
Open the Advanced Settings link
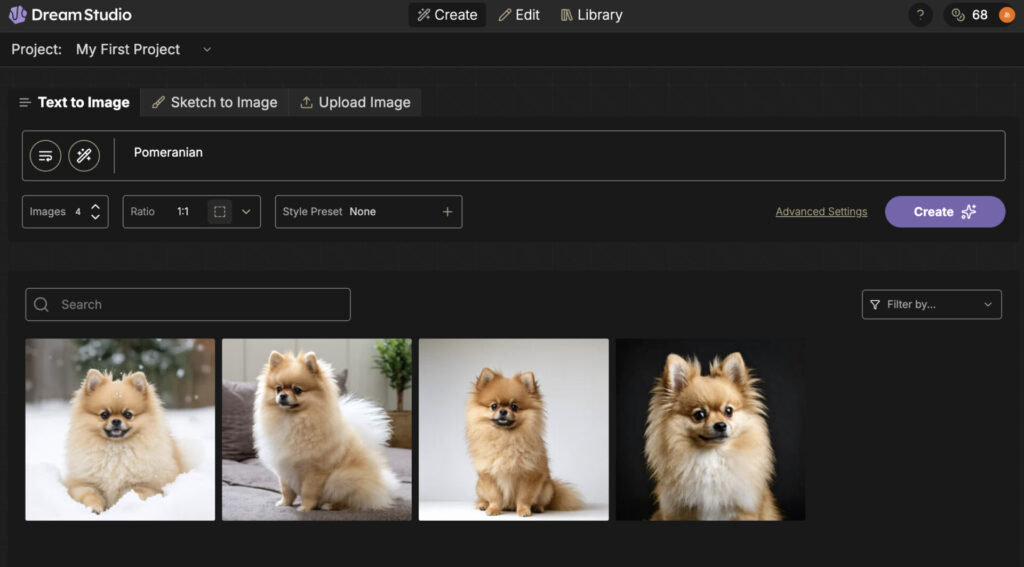click(x=821, y=212)
